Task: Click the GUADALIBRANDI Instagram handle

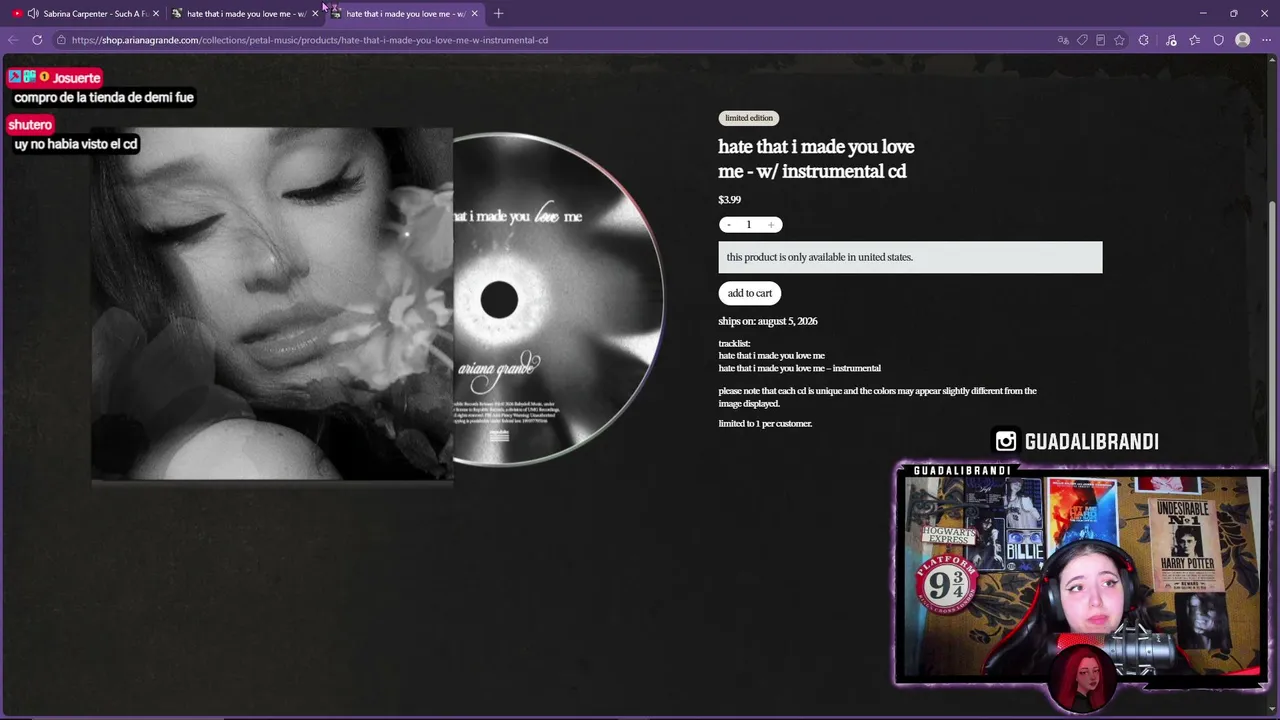Action: coord(1092,442)
